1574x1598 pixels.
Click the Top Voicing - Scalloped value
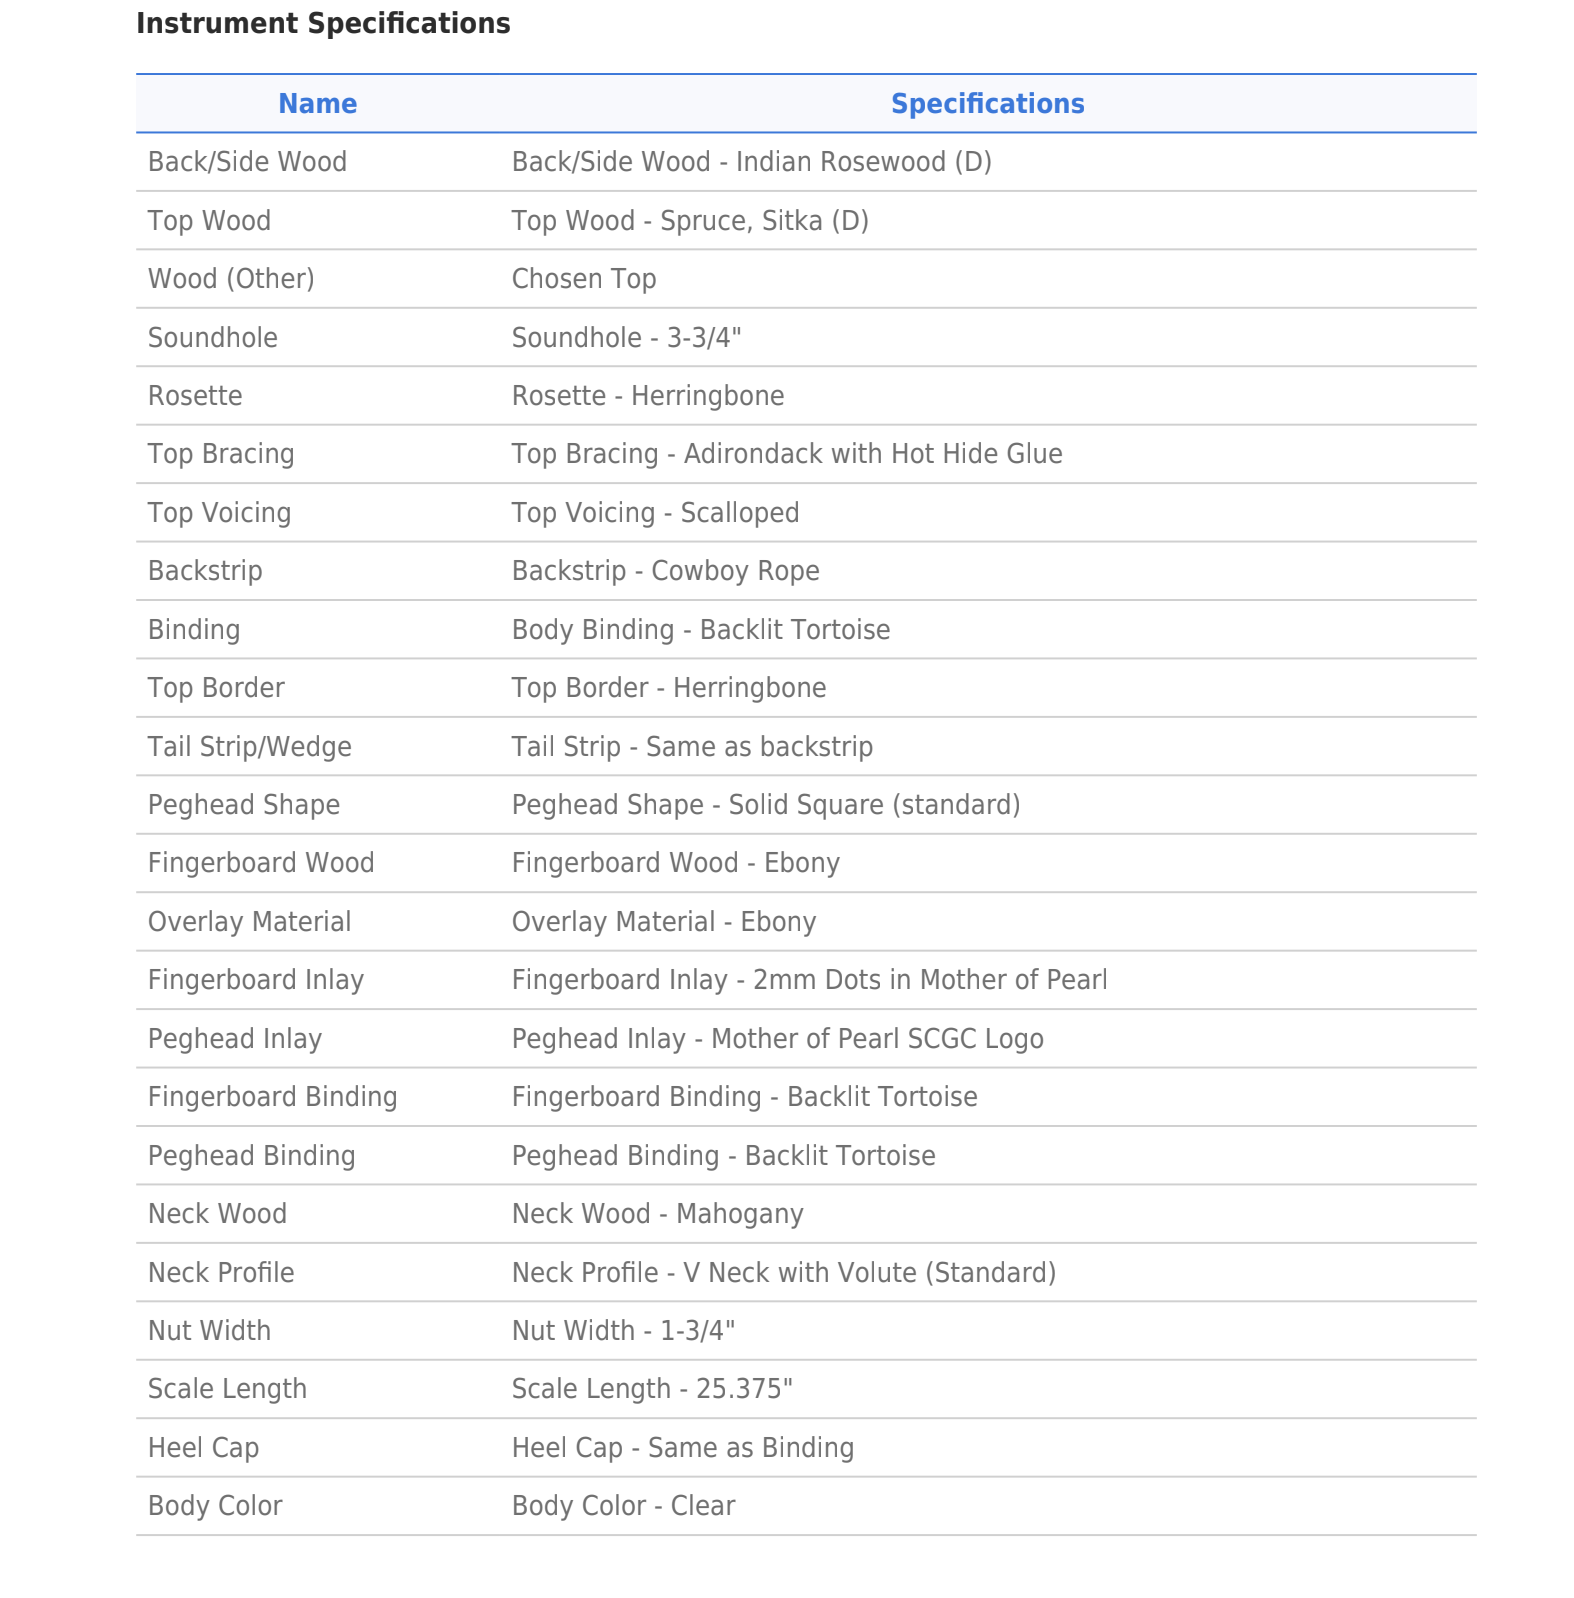655,513
